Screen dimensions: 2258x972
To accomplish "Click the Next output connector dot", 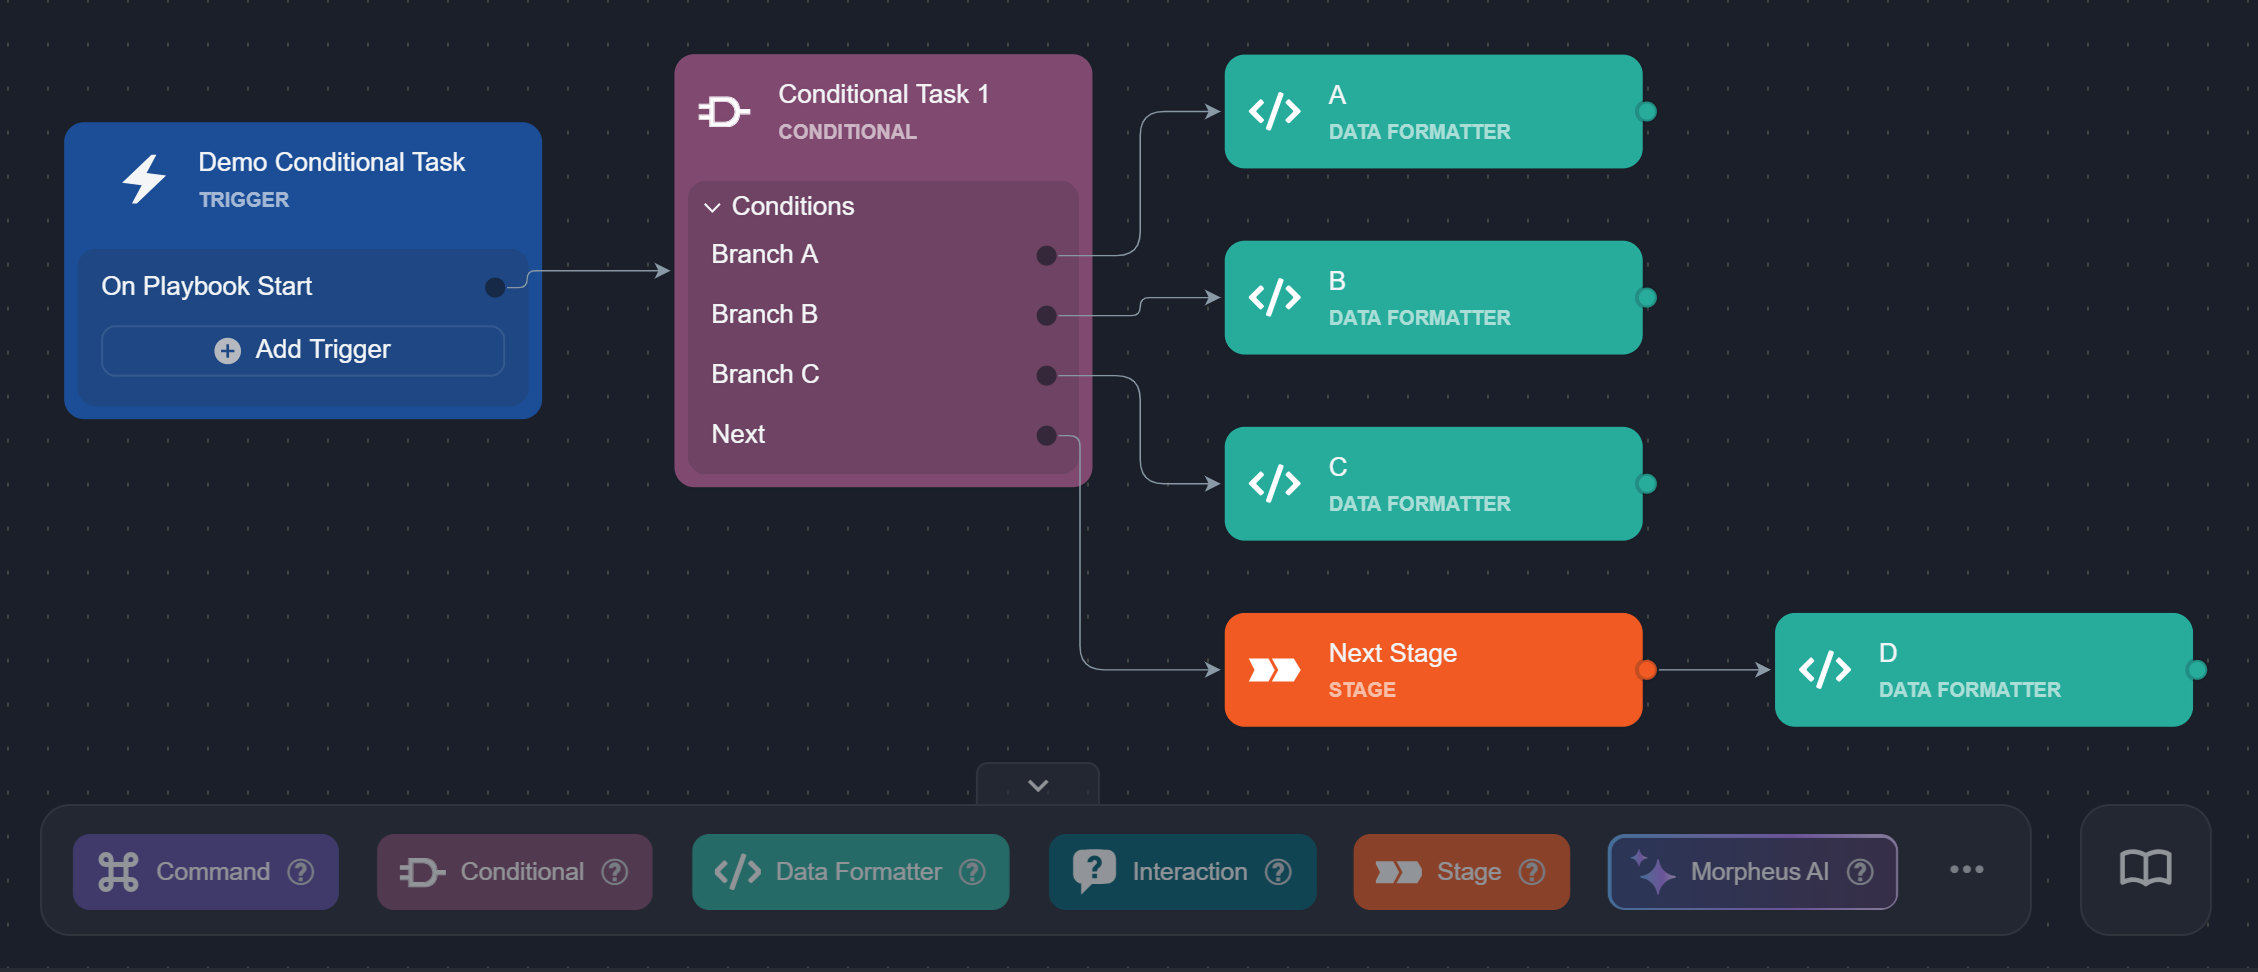I will [x=1046, y=435].
